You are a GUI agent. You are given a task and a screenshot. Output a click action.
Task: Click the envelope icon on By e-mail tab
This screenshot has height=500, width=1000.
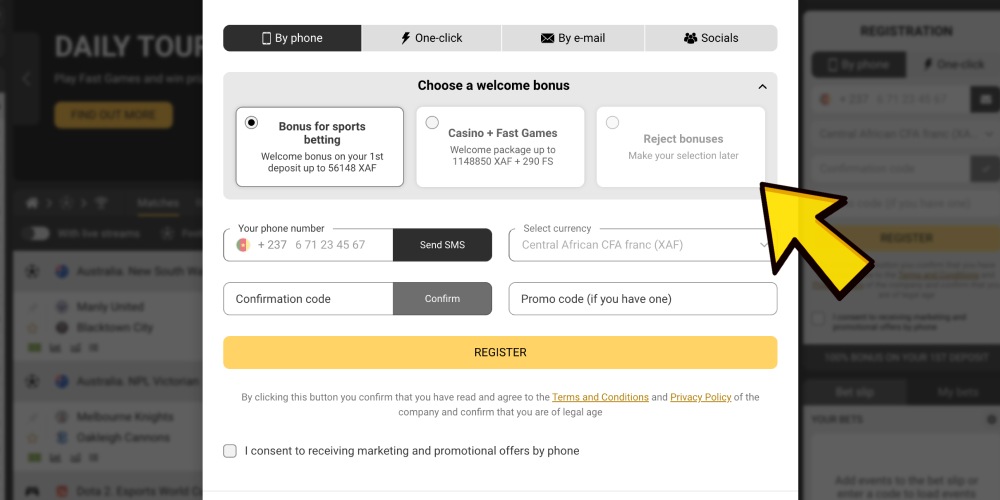tap(547, 38)
